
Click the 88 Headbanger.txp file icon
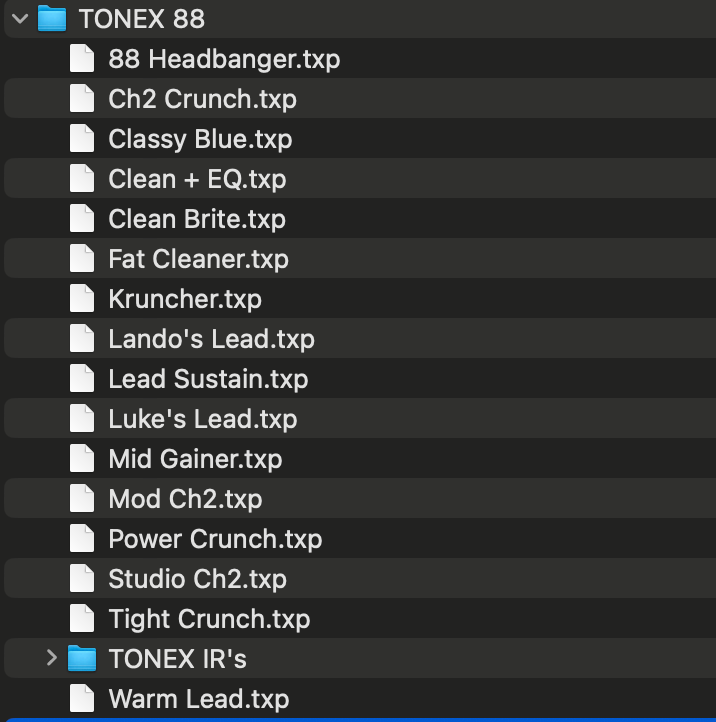pos(82,59)
